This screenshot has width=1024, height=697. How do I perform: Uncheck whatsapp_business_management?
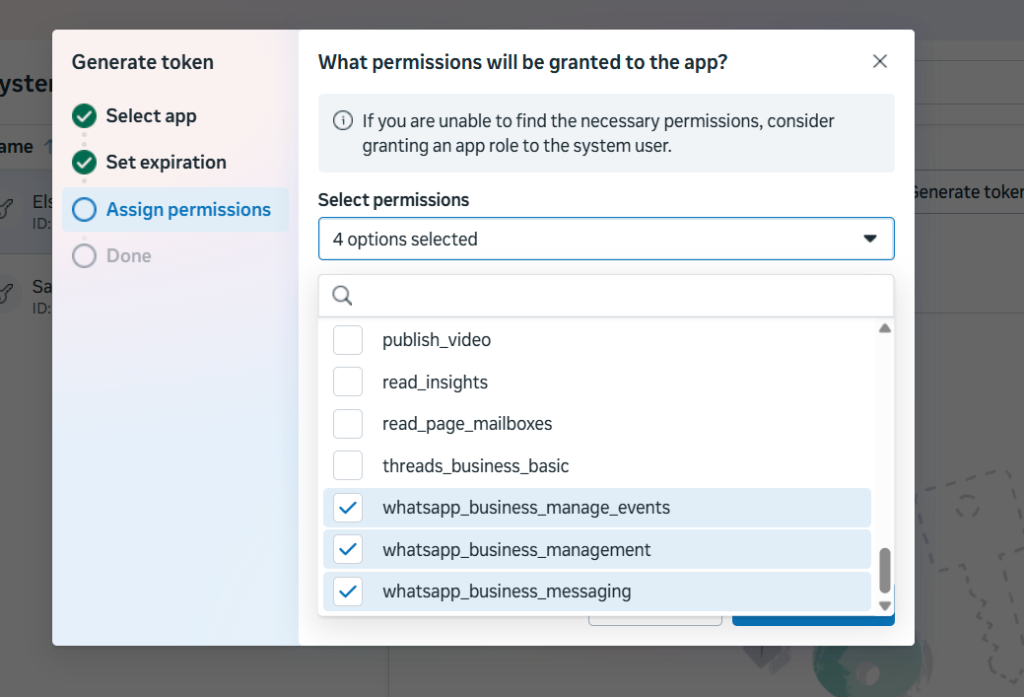click(x=347, y=549)
